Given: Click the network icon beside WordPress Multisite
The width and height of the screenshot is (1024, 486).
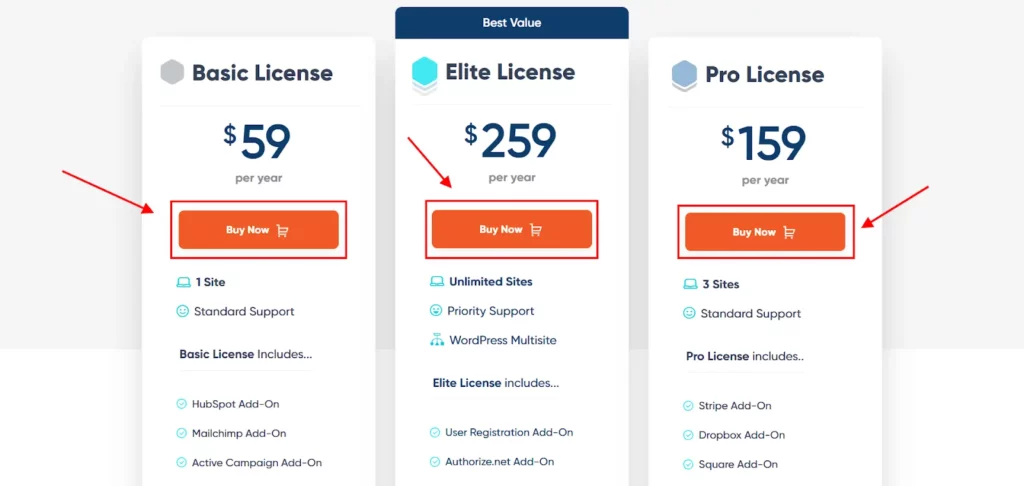Looking at the screenshot, I should pyautogui.click(x=436, y=340).
